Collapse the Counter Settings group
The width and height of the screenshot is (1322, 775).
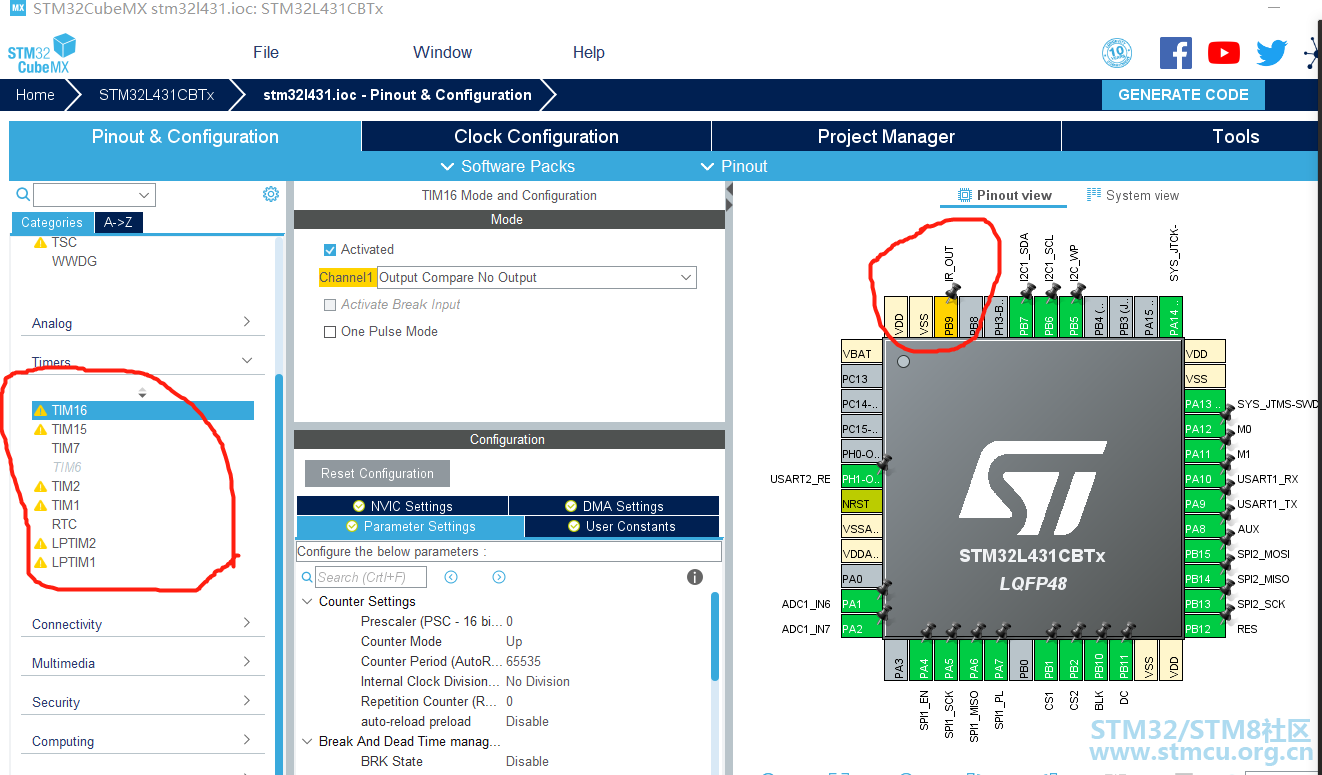pos(307,602)
